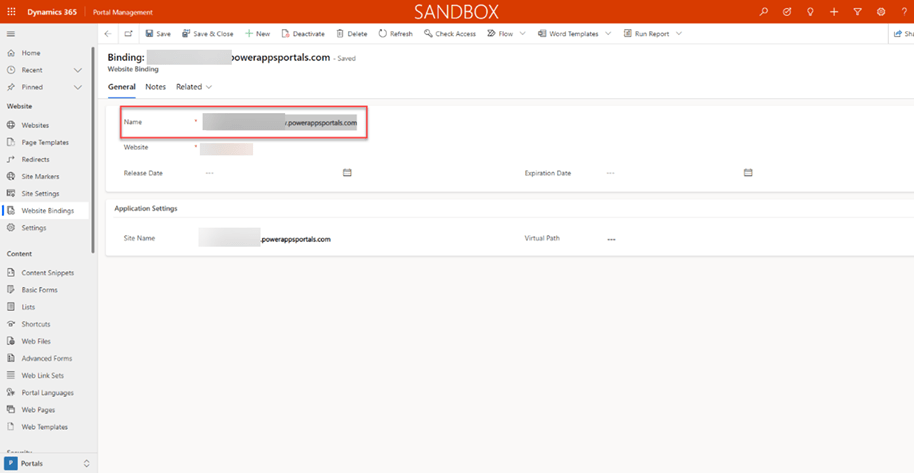Click the plus quick create icon
Screen dimensions: 914x473
tap(834, 12)
